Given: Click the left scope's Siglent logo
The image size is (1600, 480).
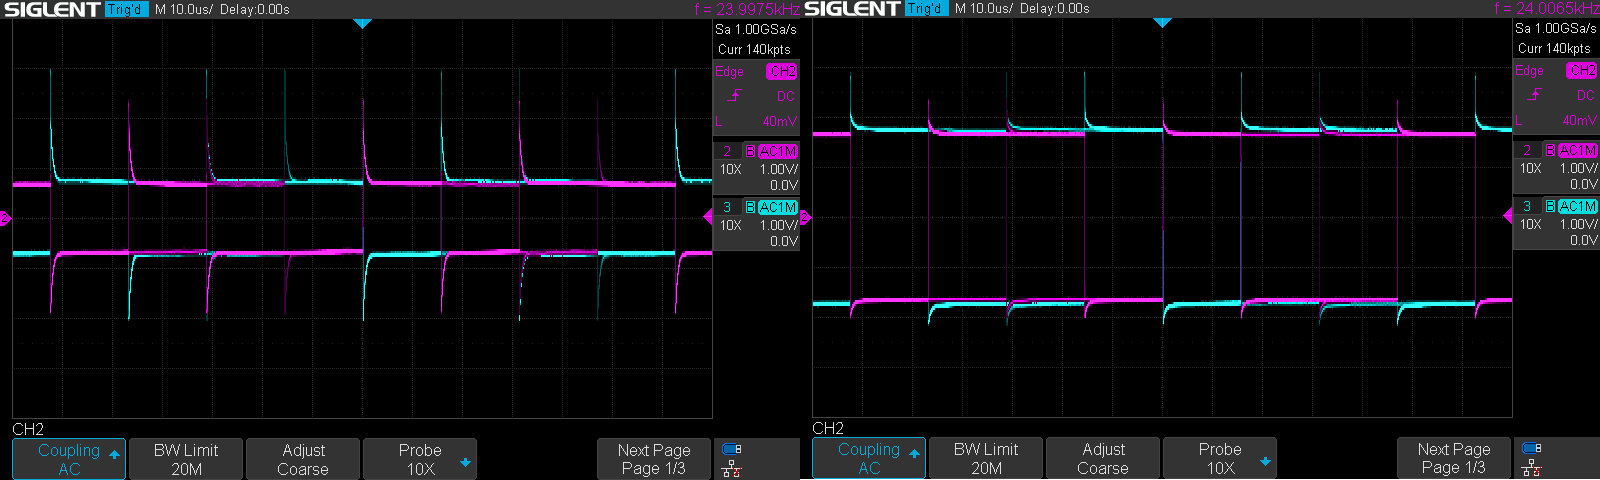Looking at the screenshot, I should (x=52, y=9).
